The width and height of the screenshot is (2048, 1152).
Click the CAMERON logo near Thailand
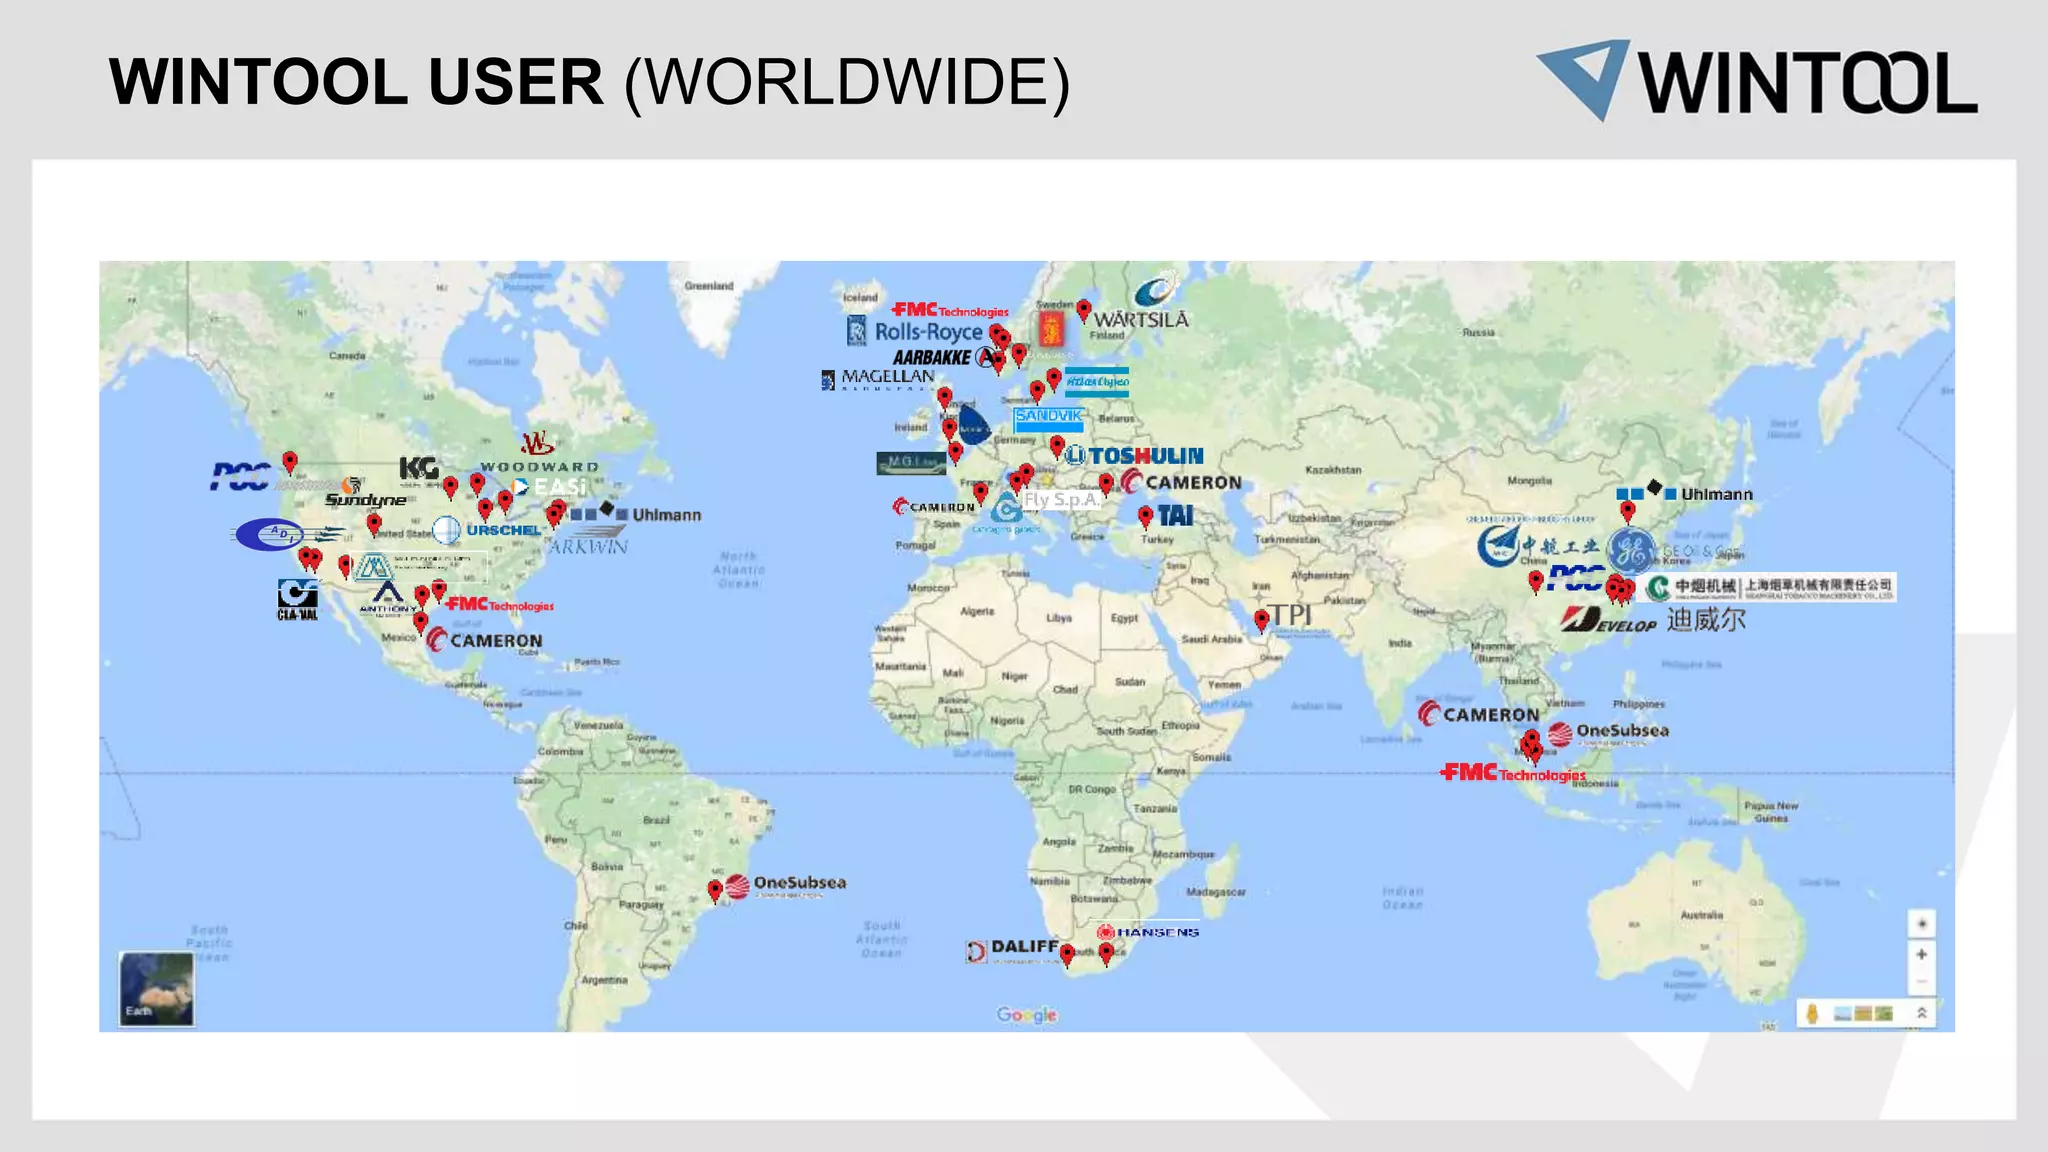pos(1479,714)
